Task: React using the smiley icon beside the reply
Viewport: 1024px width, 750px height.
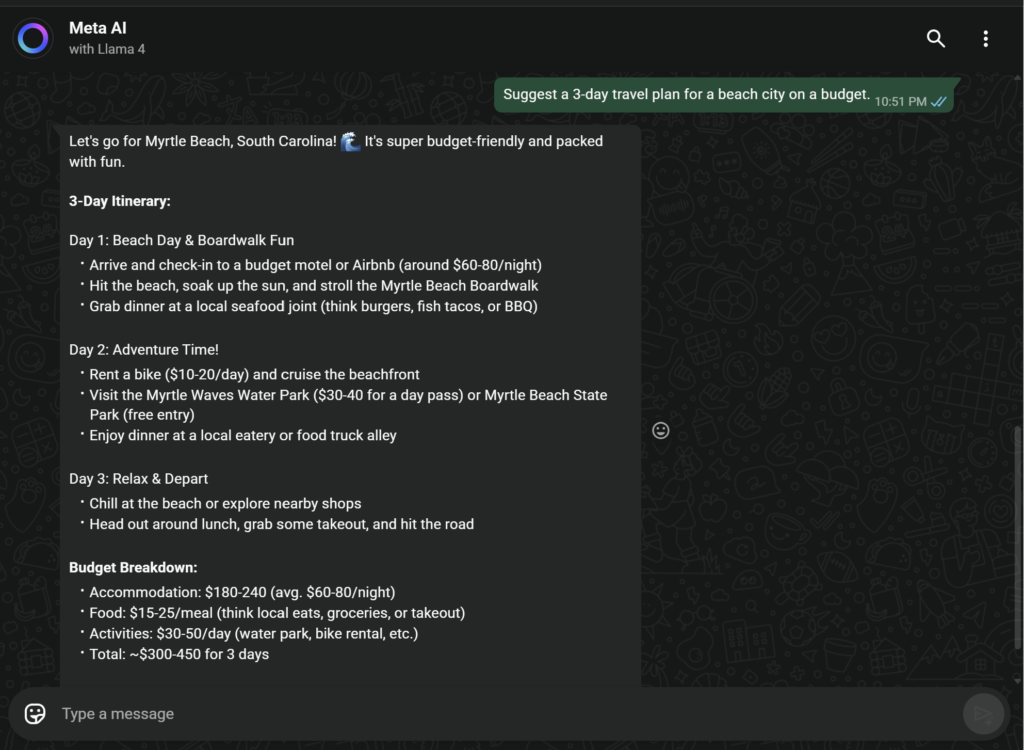Action: 660,430
